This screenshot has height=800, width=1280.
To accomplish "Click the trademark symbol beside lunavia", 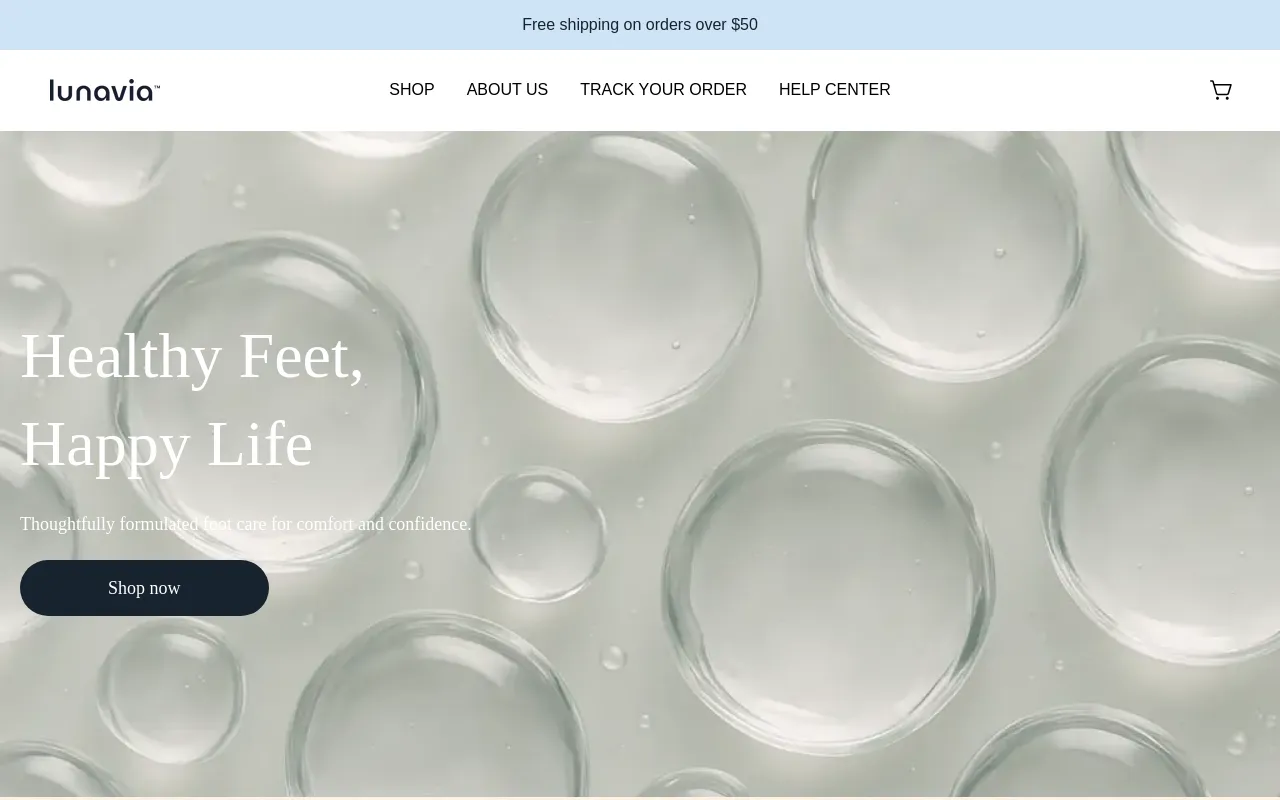I will 157,85.
